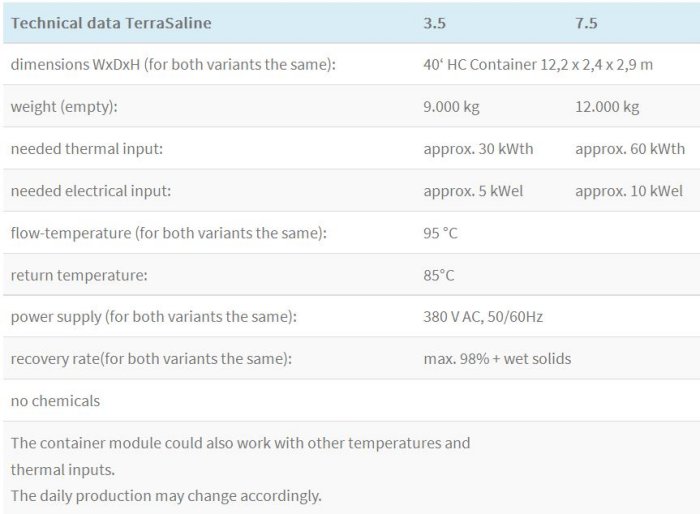Click the dimensions WxDxH row label
Viewport: 700px width, 514px height.
coord(172,64)
